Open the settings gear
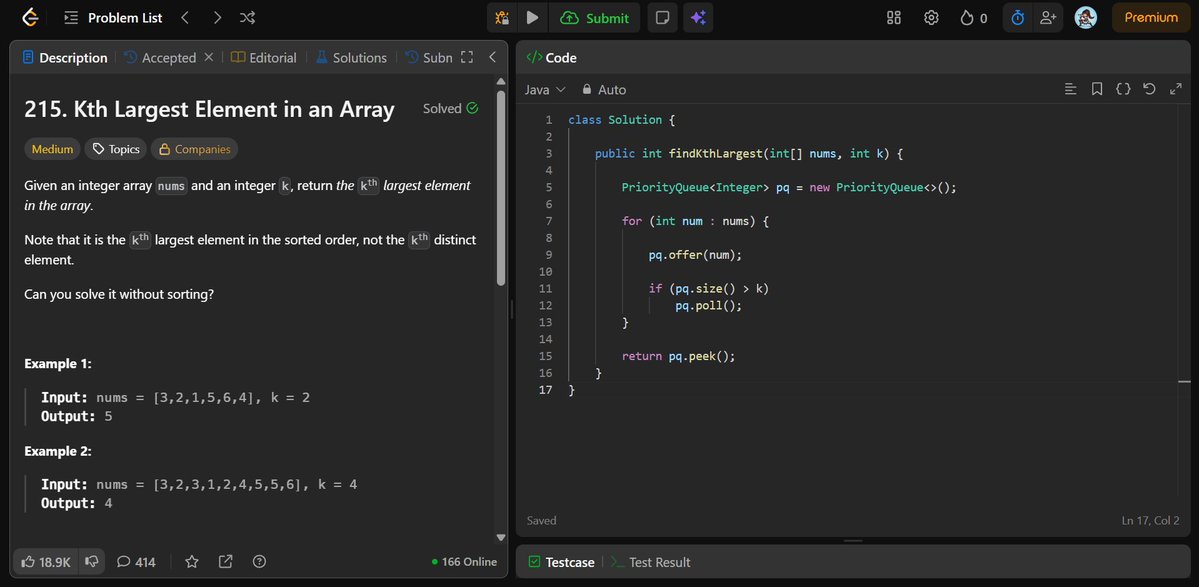 [x=931, y=18]
